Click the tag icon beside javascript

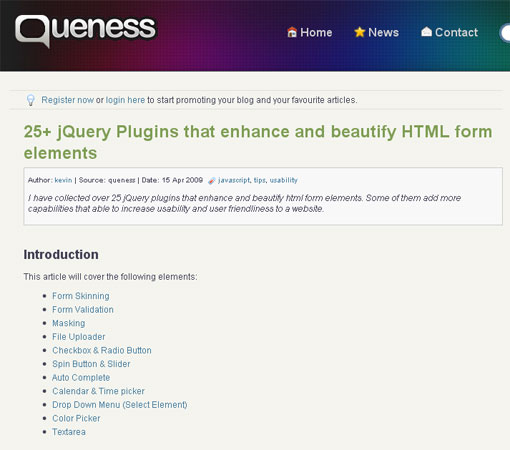[x=211, y=181]
